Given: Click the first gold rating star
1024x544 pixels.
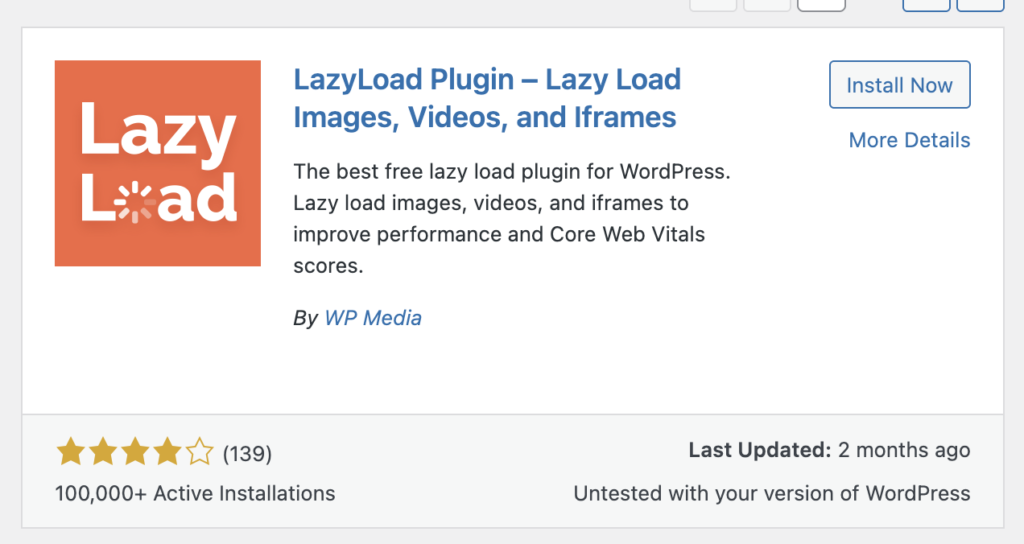Looking at the screenshot, I should [x=70, y=453].
